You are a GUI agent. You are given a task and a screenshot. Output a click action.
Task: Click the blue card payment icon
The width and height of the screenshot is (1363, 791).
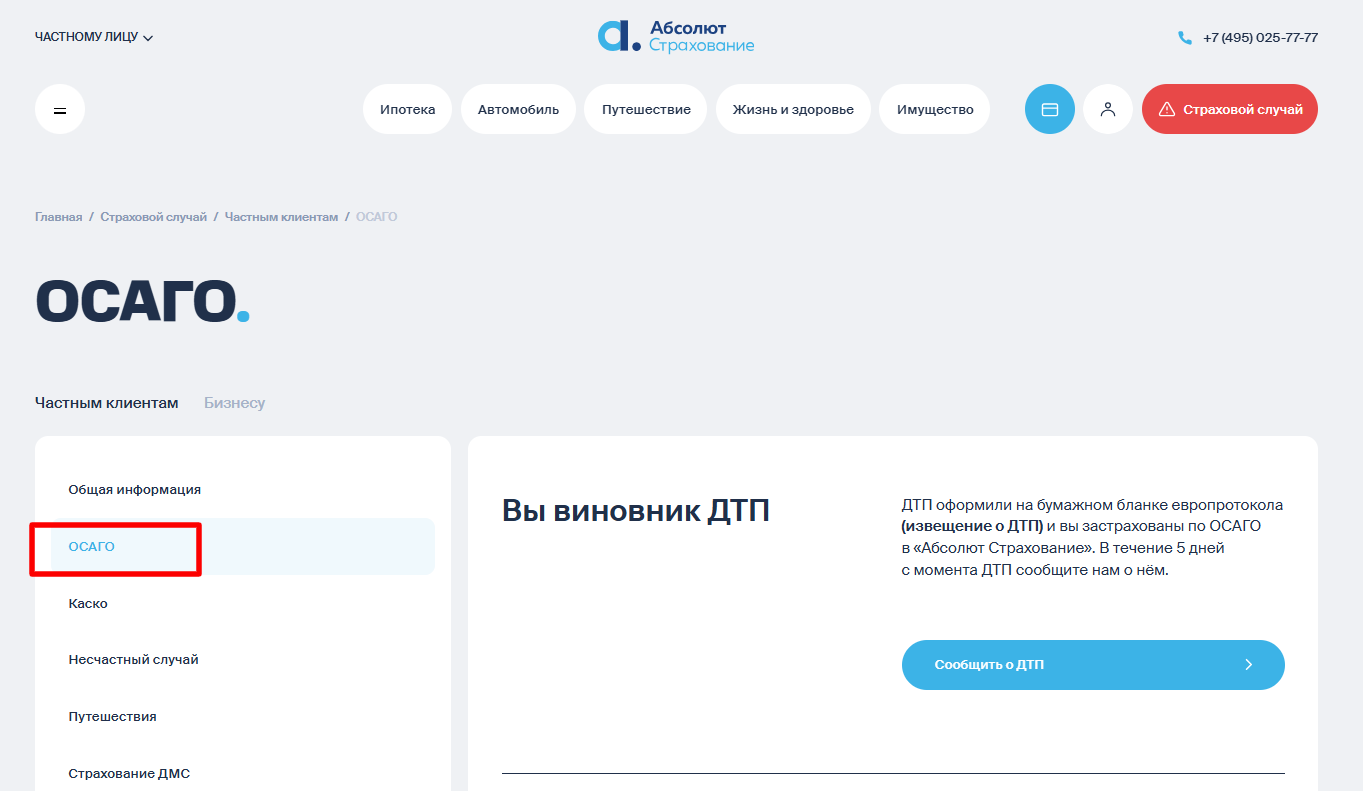click(x=1049, y=110)
